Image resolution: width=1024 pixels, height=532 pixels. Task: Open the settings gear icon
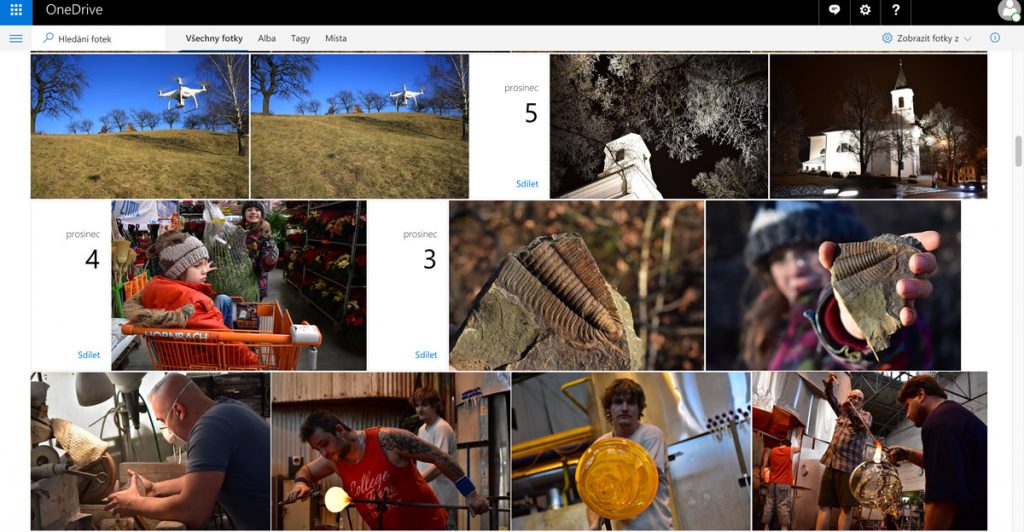865,11
